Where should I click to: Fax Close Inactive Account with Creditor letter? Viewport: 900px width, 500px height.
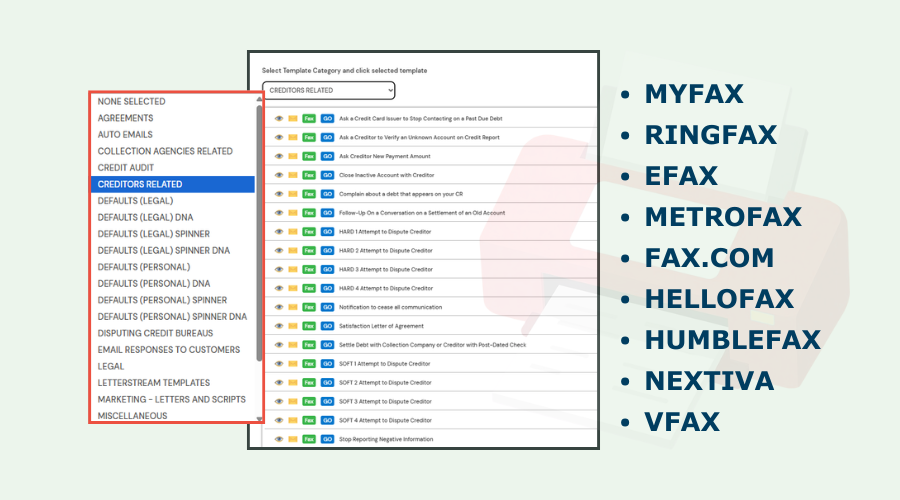point(309,175)
